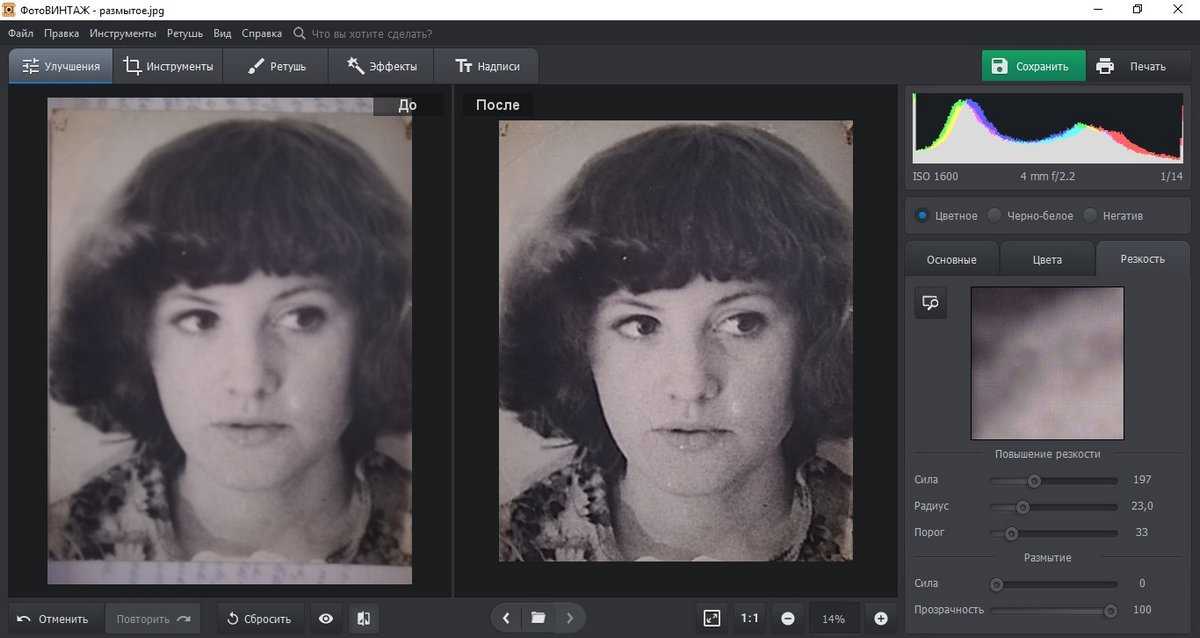Select the Негатив radio option
The width and height of the screenshot is (1200, 638).
pyautogui.click(x=1113, y=215)
